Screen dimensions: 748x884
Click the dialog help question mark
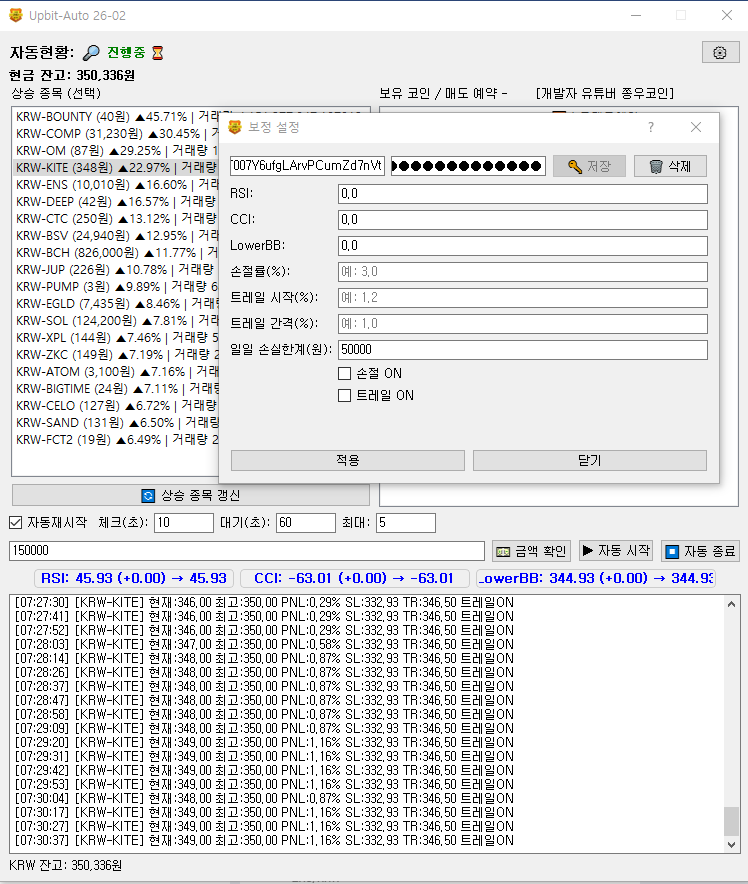click(651, 128)
